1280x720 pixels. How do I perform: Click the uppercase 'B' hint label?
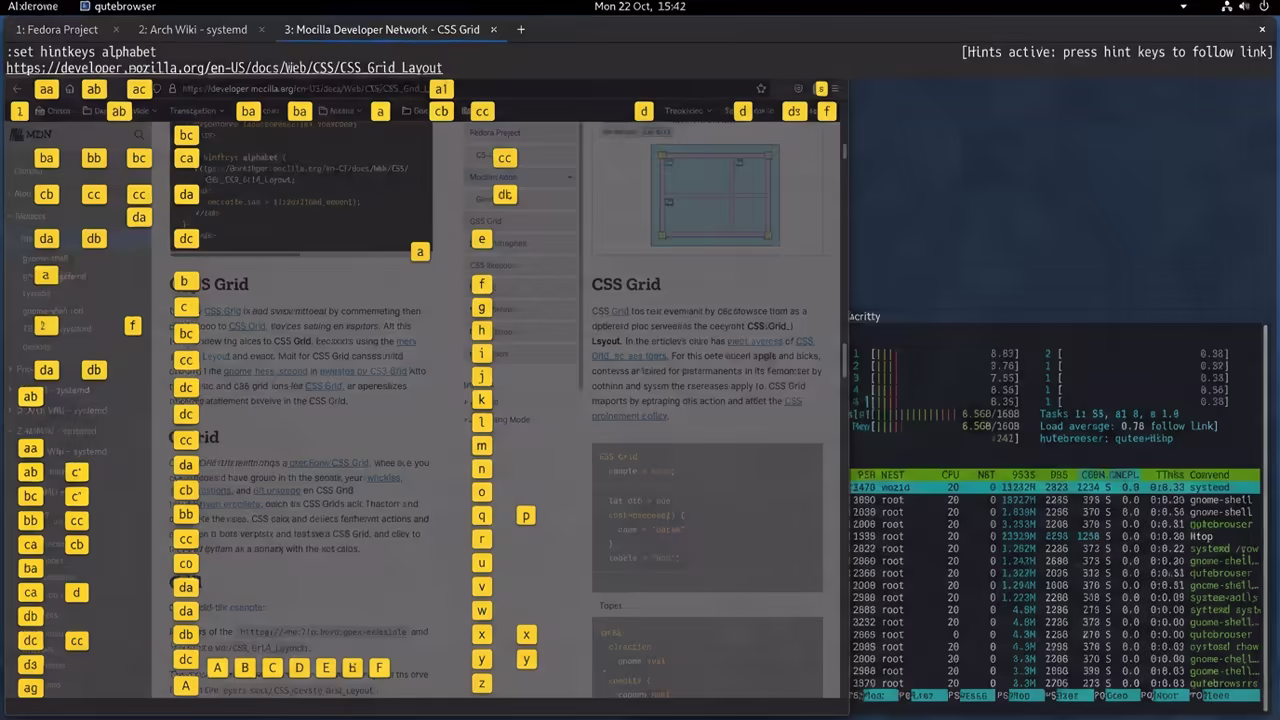tap(245, 667)
